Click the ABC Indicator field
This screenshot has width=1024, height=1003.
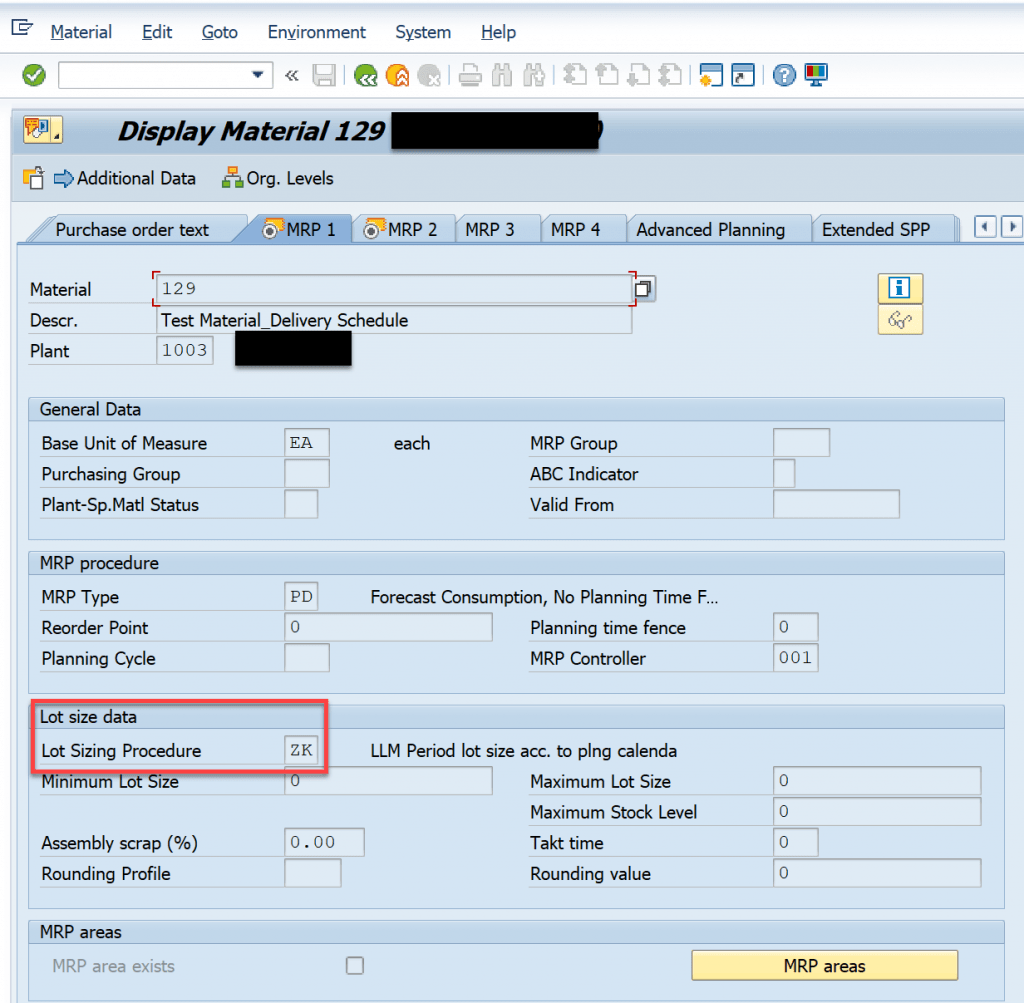point(784,473)
